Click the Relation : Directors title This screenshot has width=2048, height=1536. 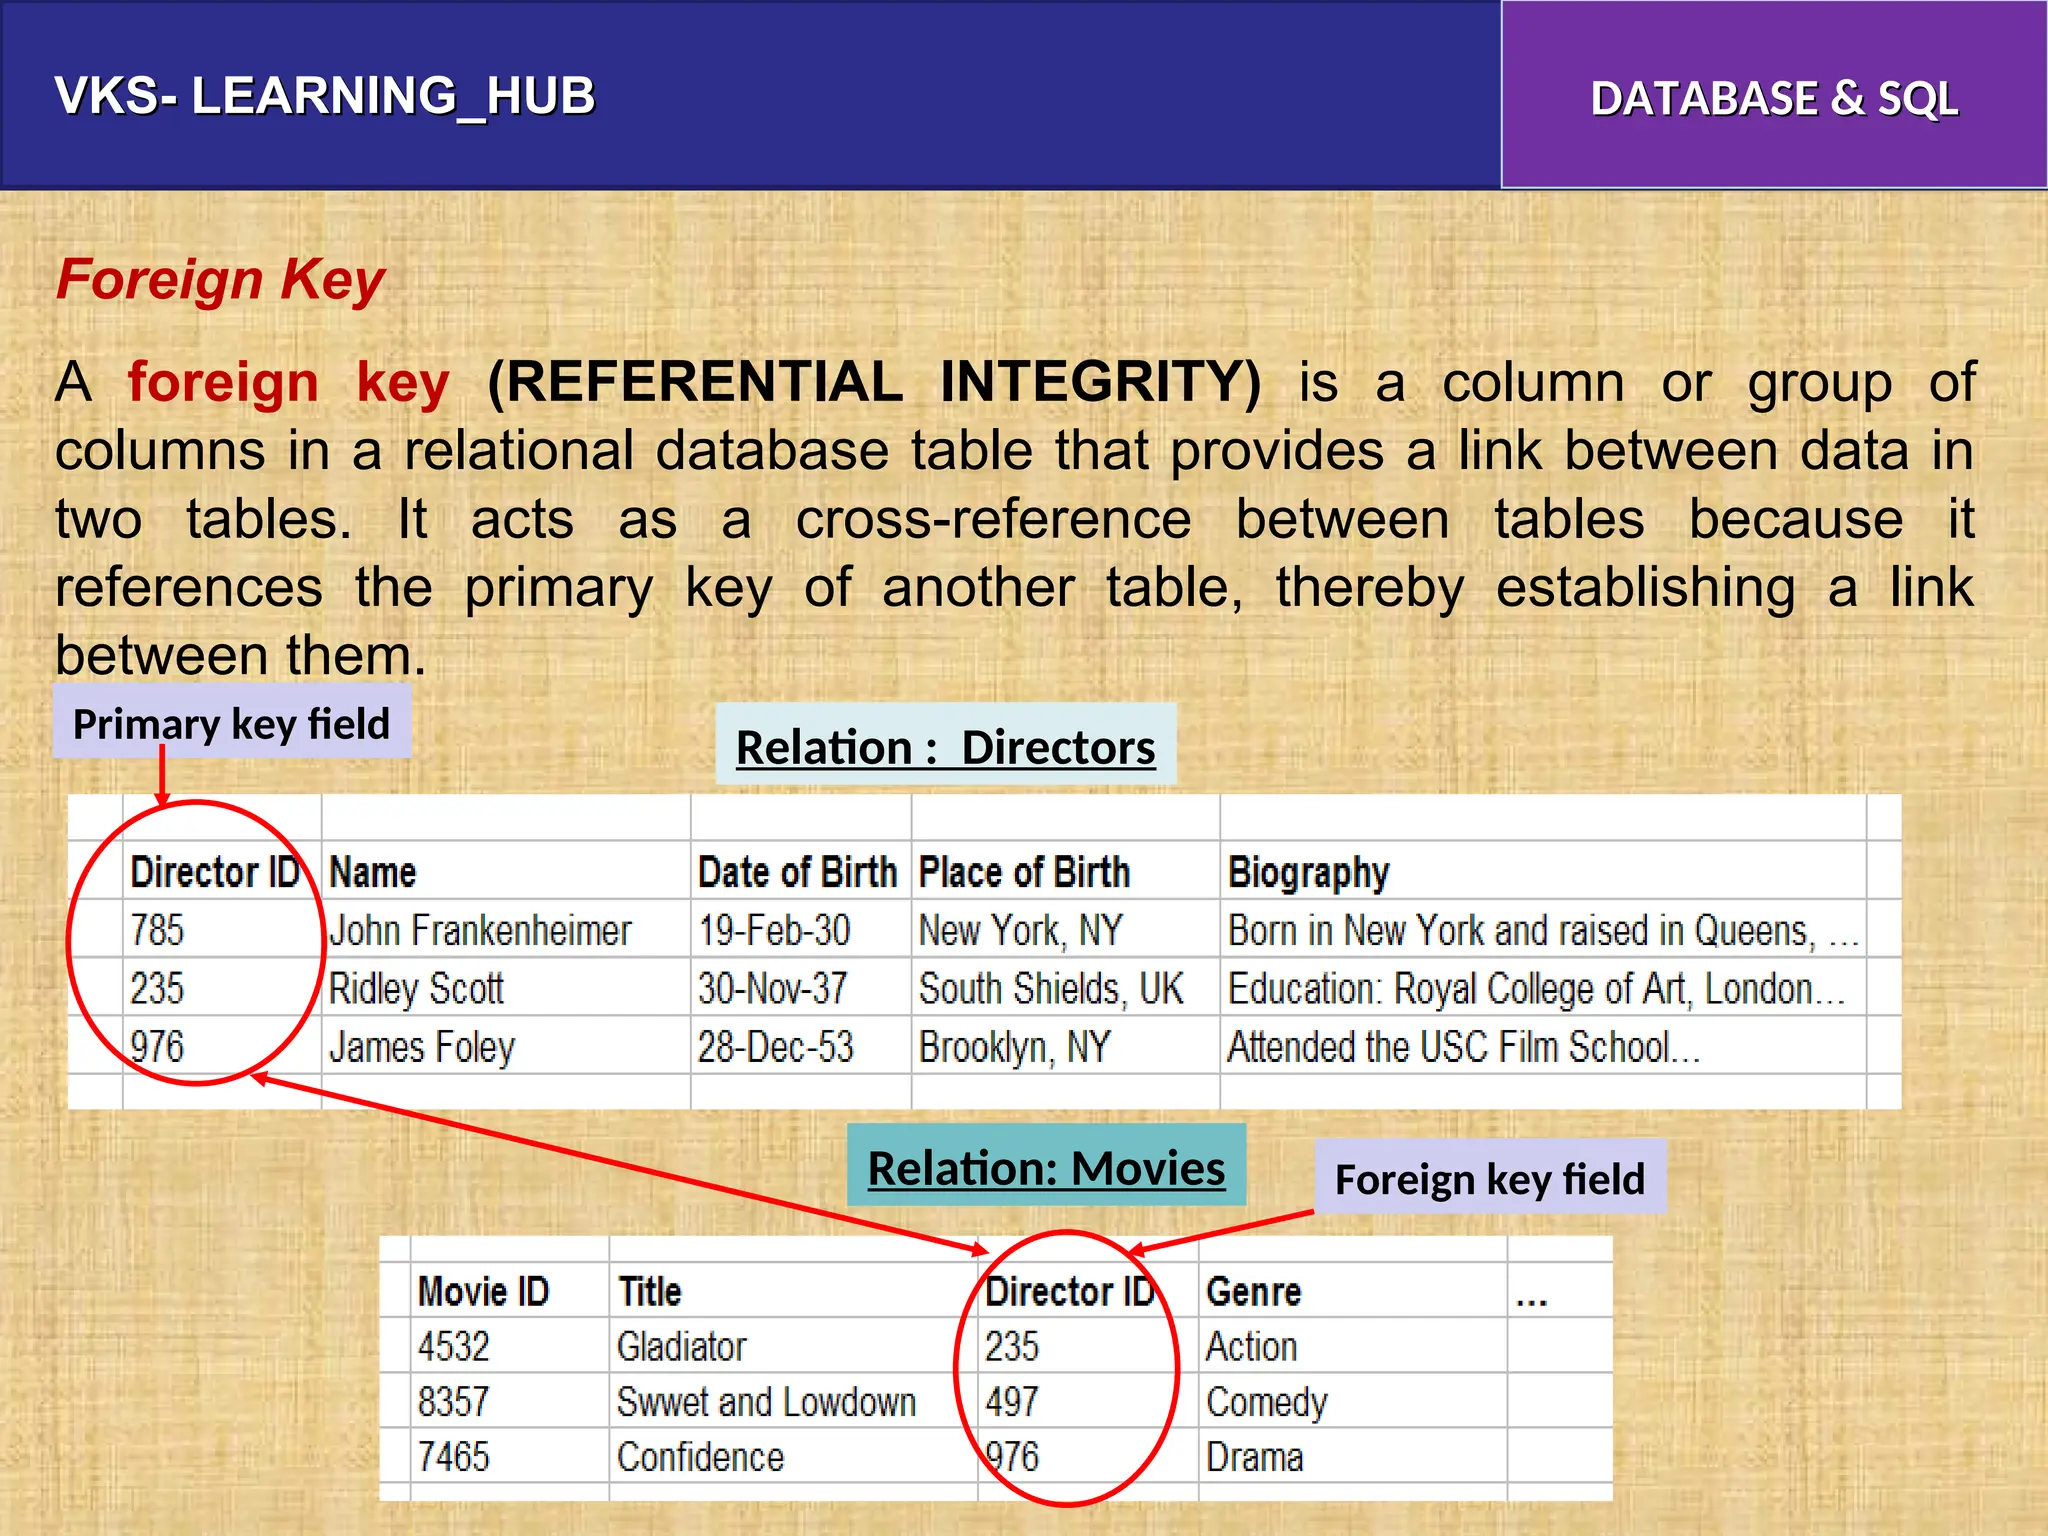click(945, 746)
